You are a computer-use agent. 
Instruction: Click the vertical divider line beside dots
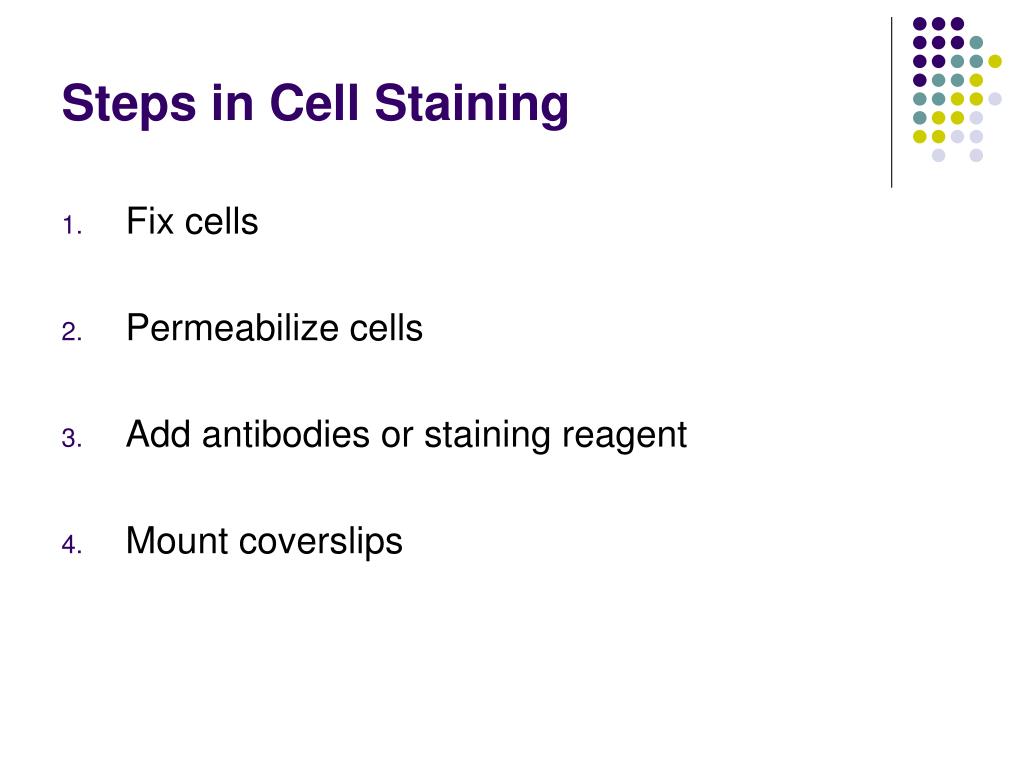pyautogui.click(x=891, y=103)
